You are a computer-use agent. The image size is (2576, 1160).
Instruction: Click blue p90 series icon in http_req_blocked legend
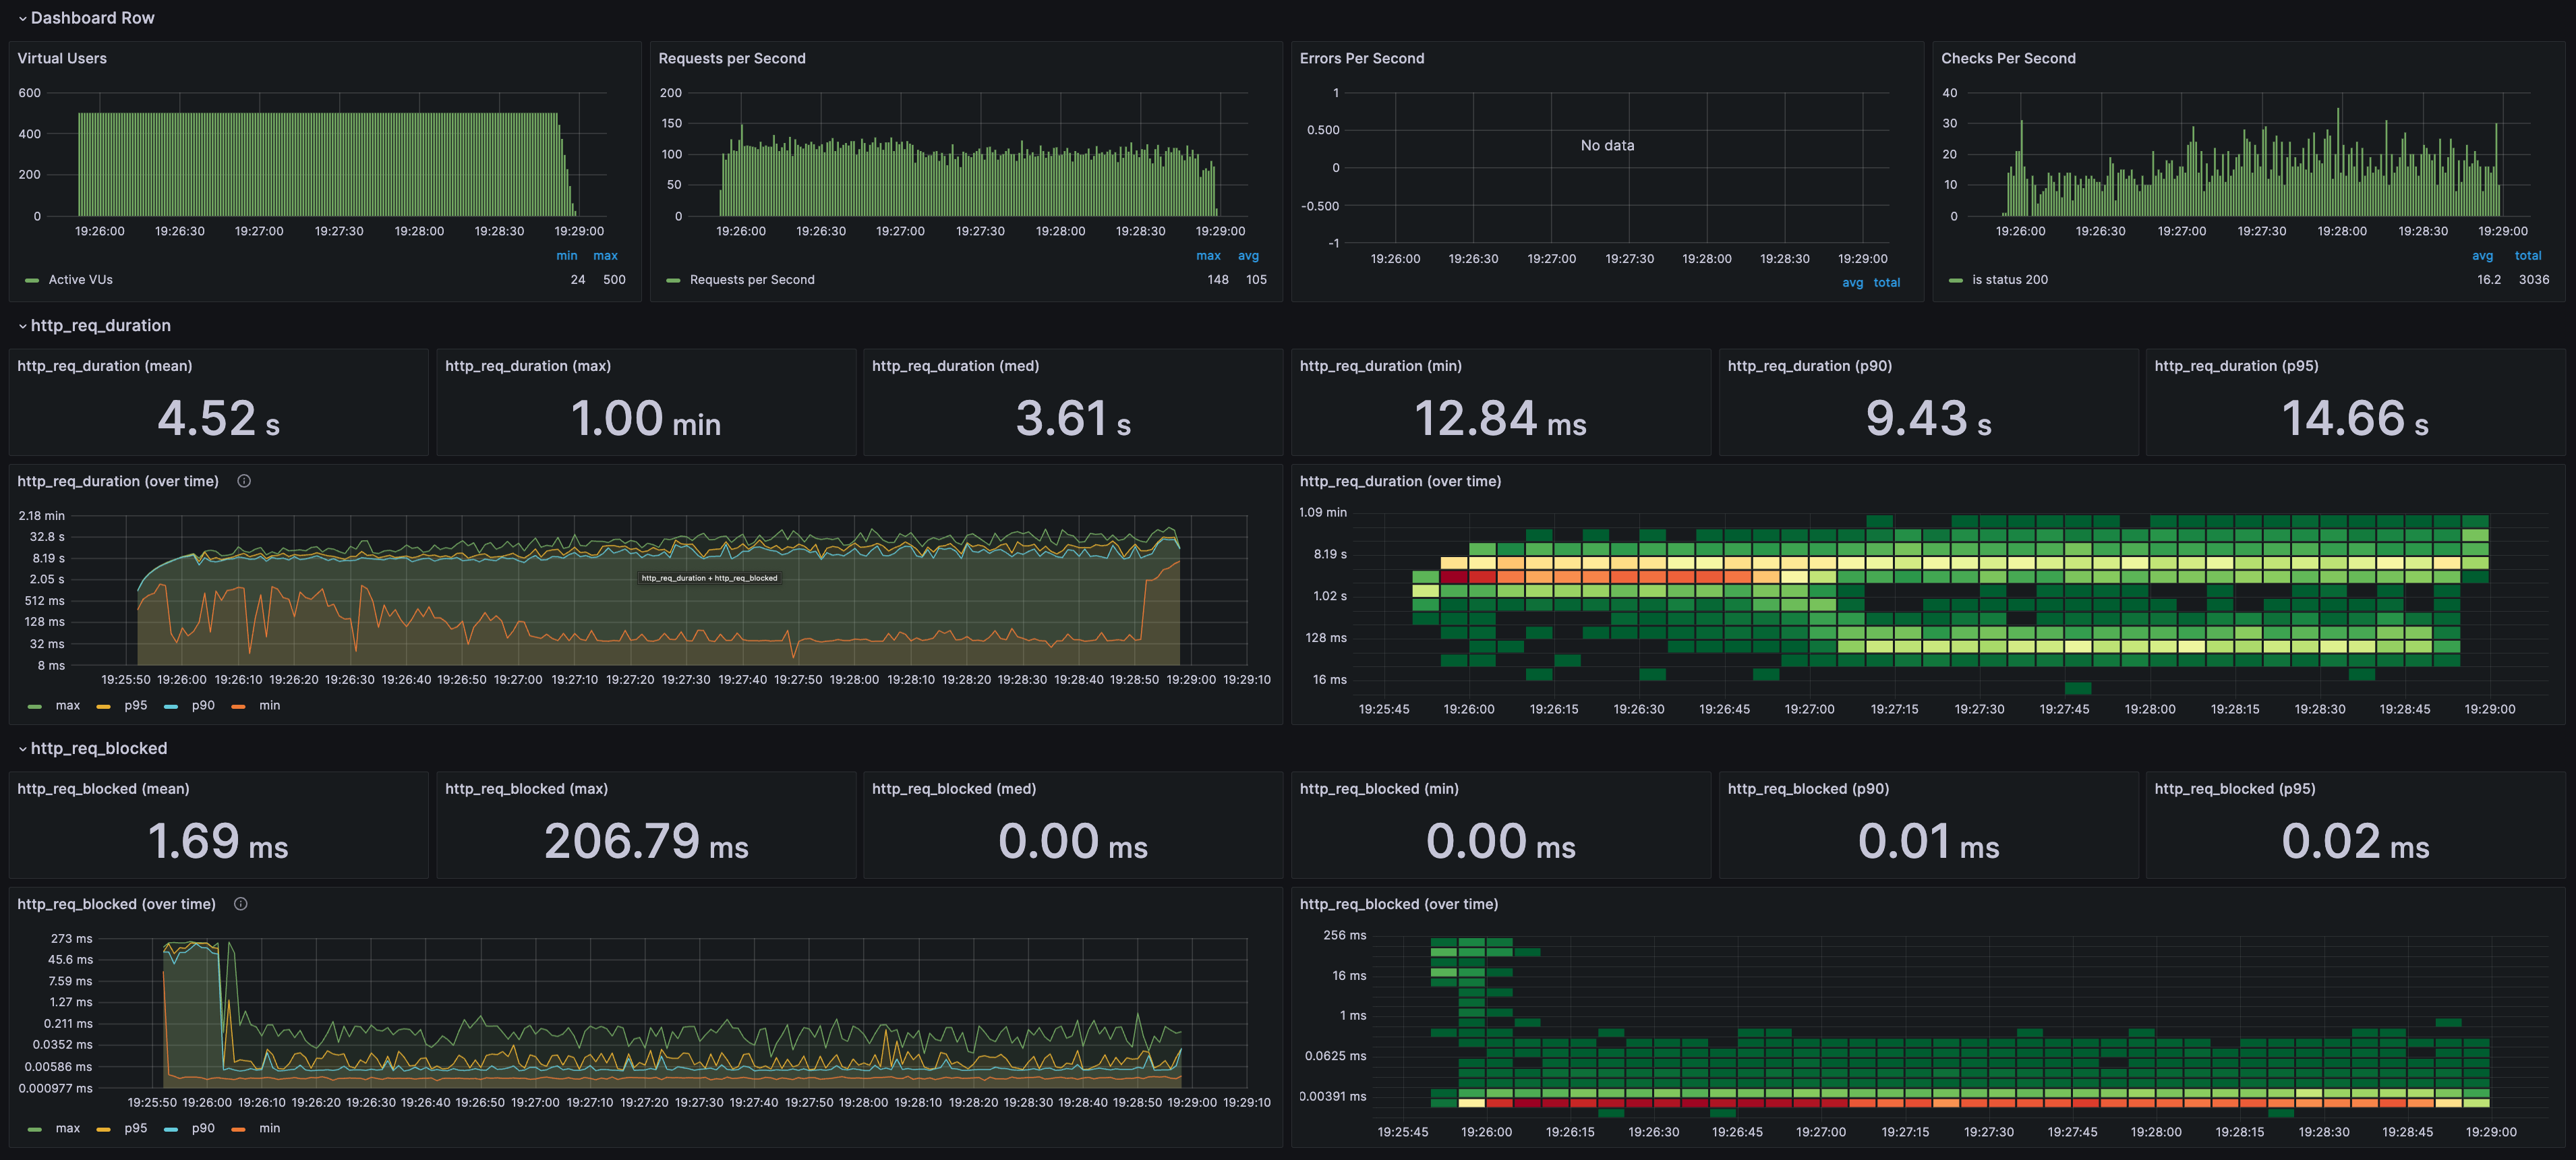click(x=171, y=1129)
